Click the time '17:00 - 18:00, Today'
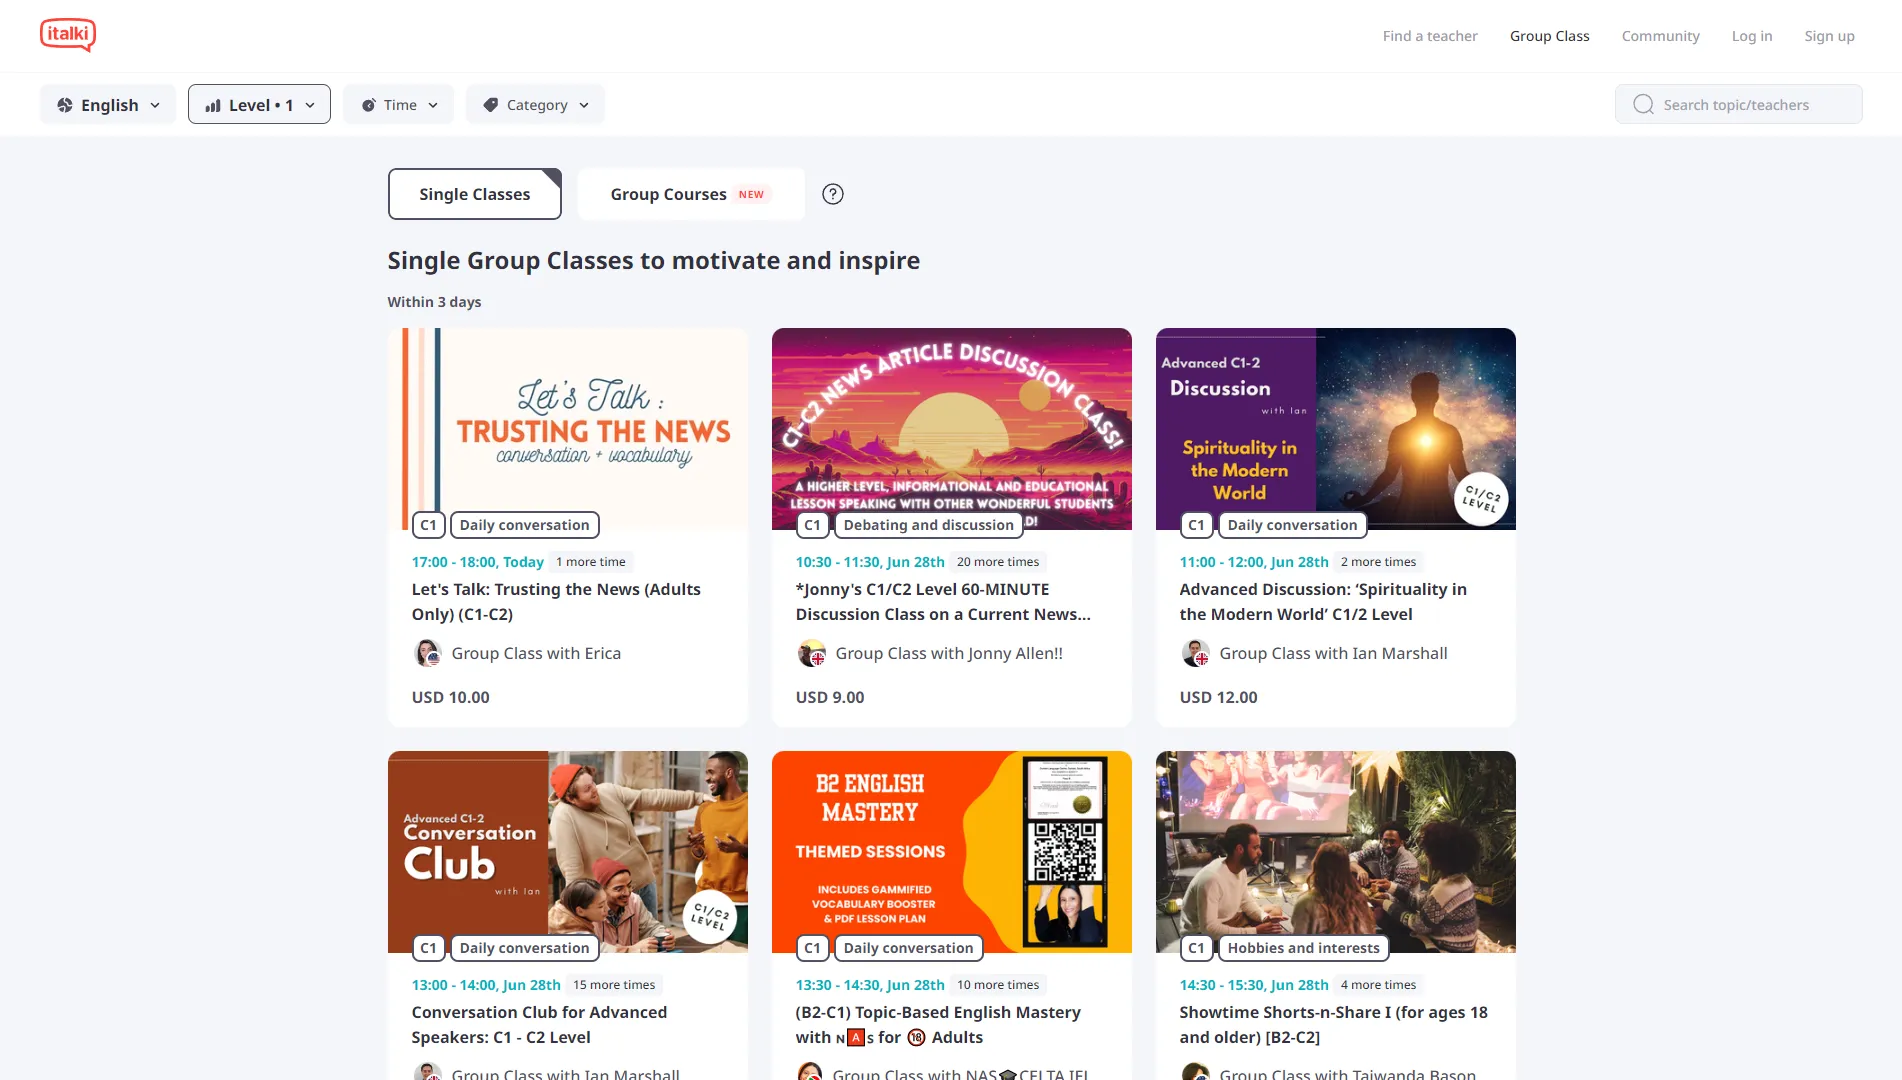The height and width of the screenshot is (1080, 1902). click(478, 562)
